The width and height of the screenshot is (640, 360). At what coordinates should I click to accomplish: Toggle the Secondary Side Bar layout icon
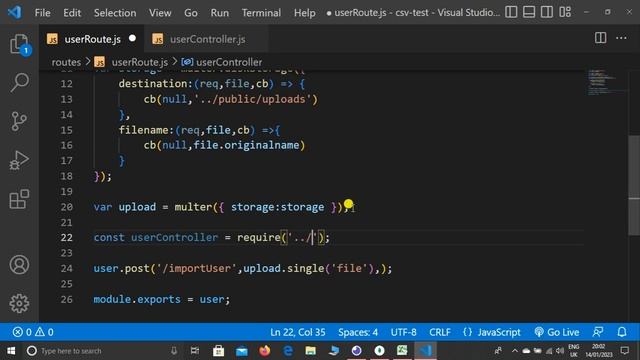point(547,12)
